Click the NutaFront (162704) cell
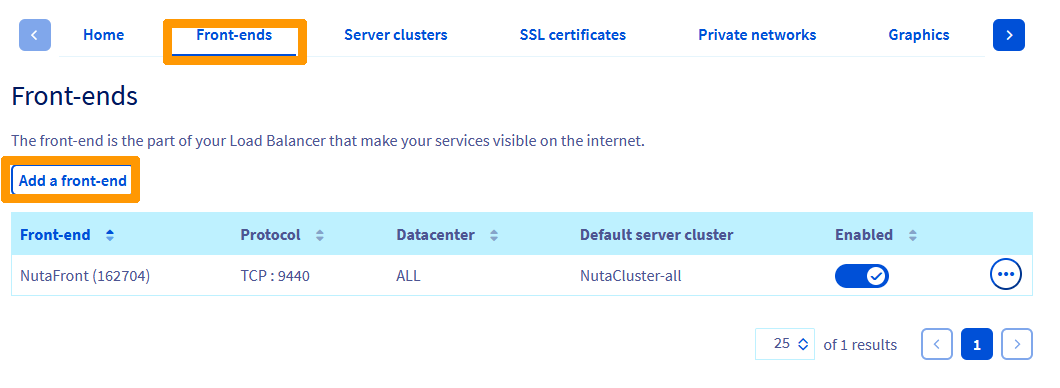Screen dimensions: 1060x388 (85, 276)
